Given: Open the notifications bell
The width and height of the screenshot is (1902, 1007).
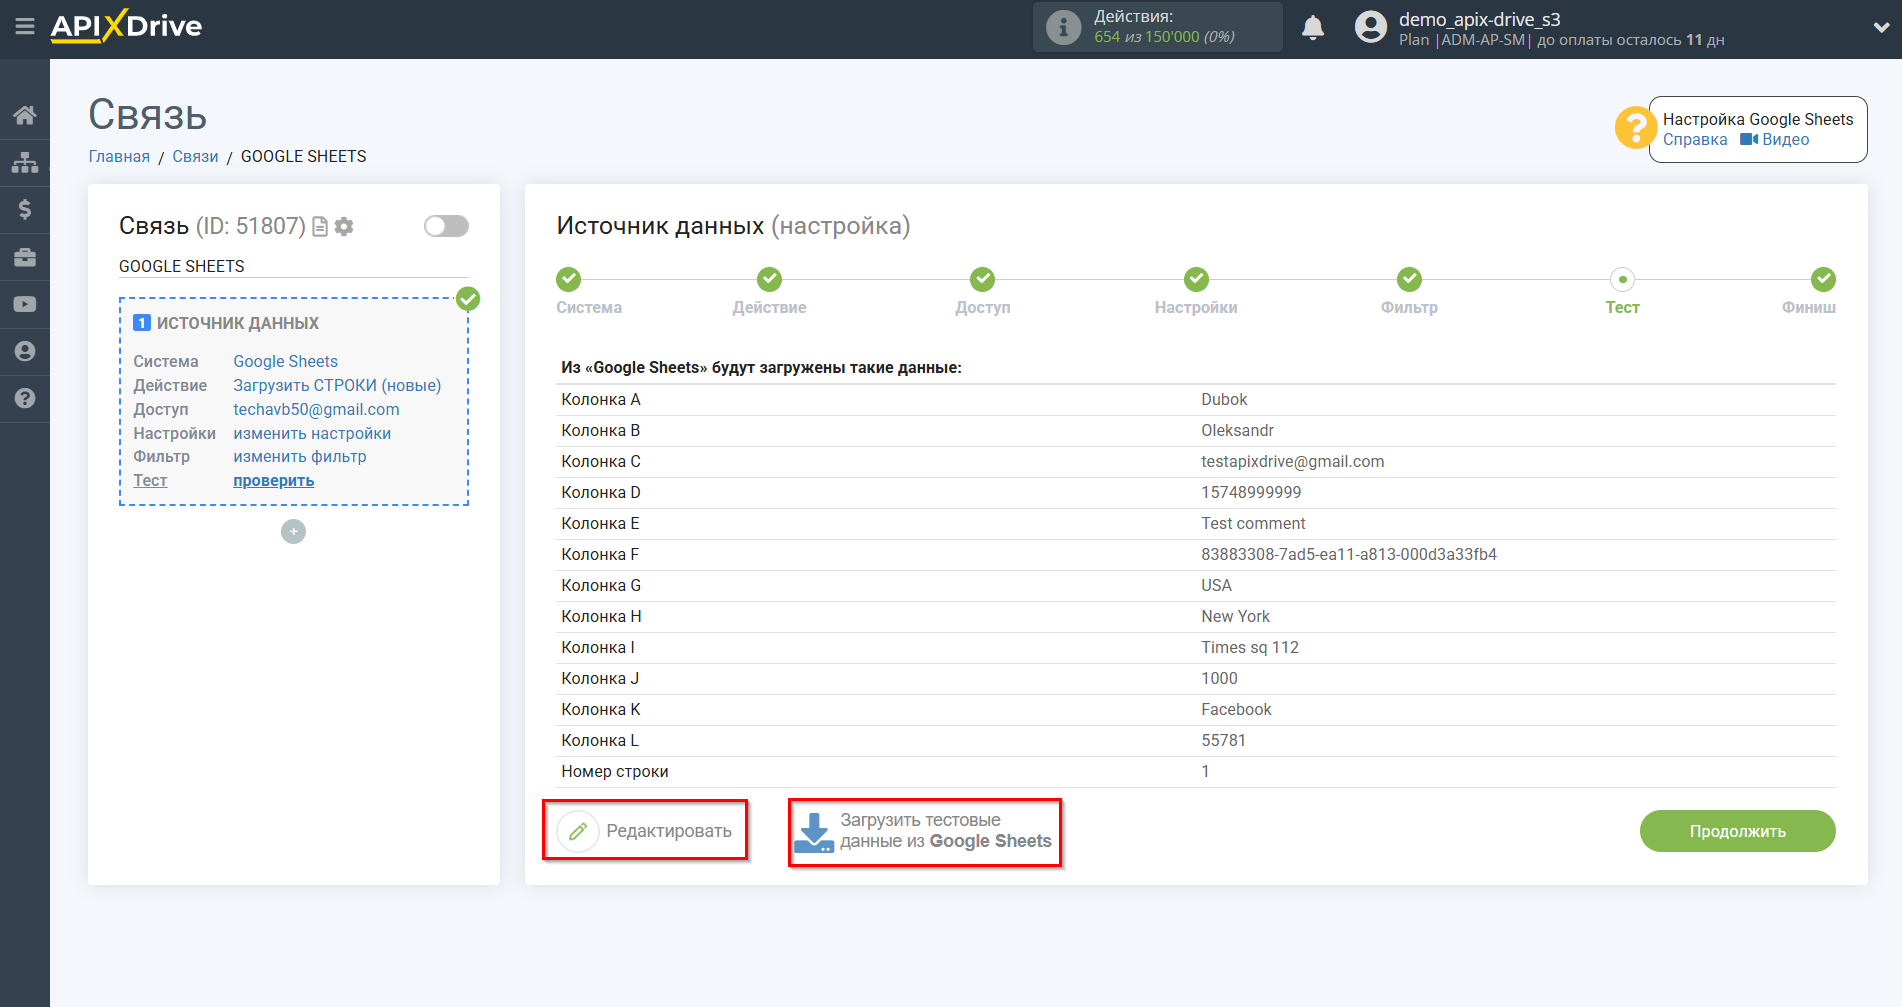Looking at the screenshot, I should (1313, 27).
